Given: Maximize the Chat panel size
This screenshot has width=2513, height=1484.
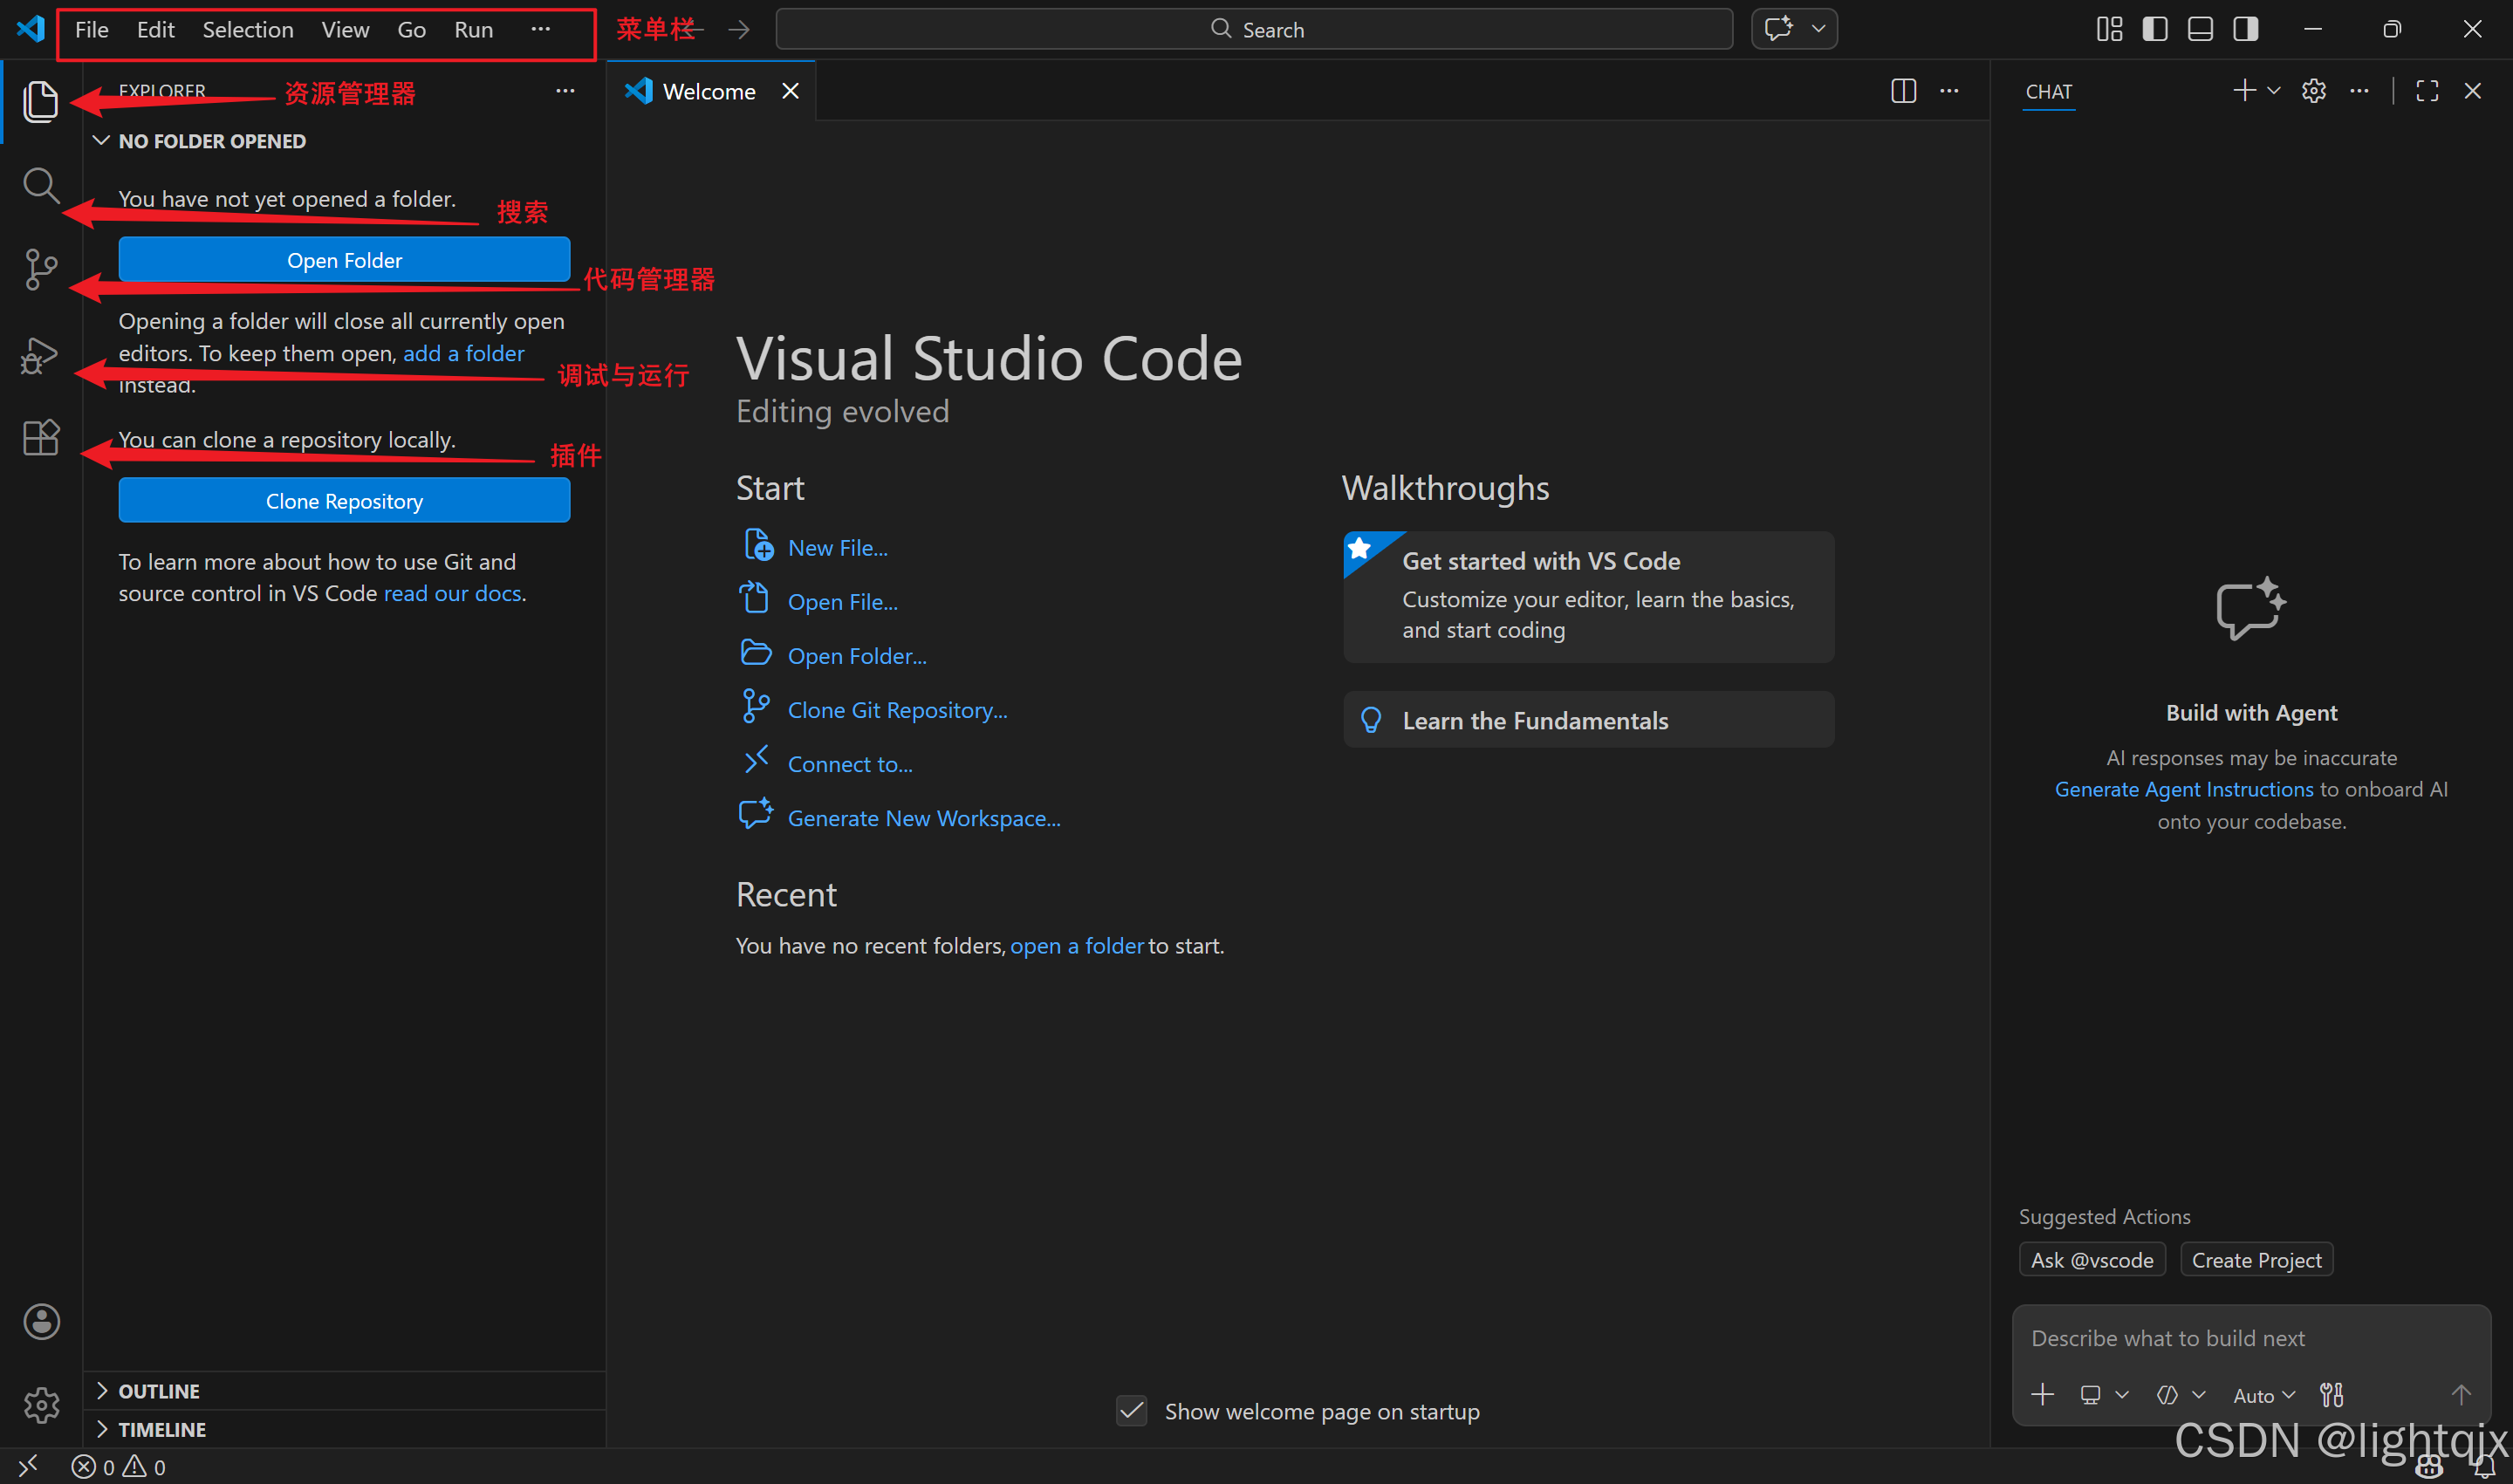Looking at the screenshot, I should pos(2427,91).
